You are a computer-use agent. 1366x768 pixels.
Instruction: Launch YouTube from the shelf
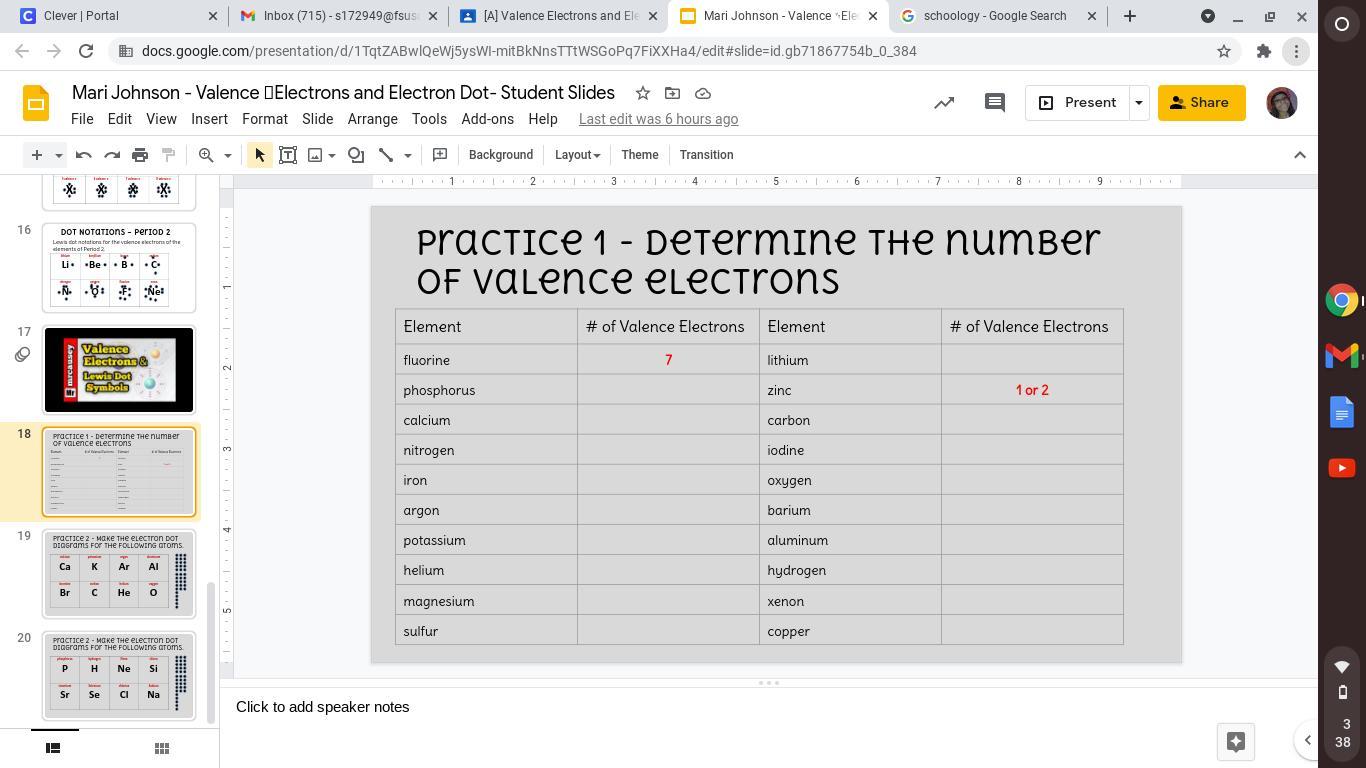click(1342, 467)
